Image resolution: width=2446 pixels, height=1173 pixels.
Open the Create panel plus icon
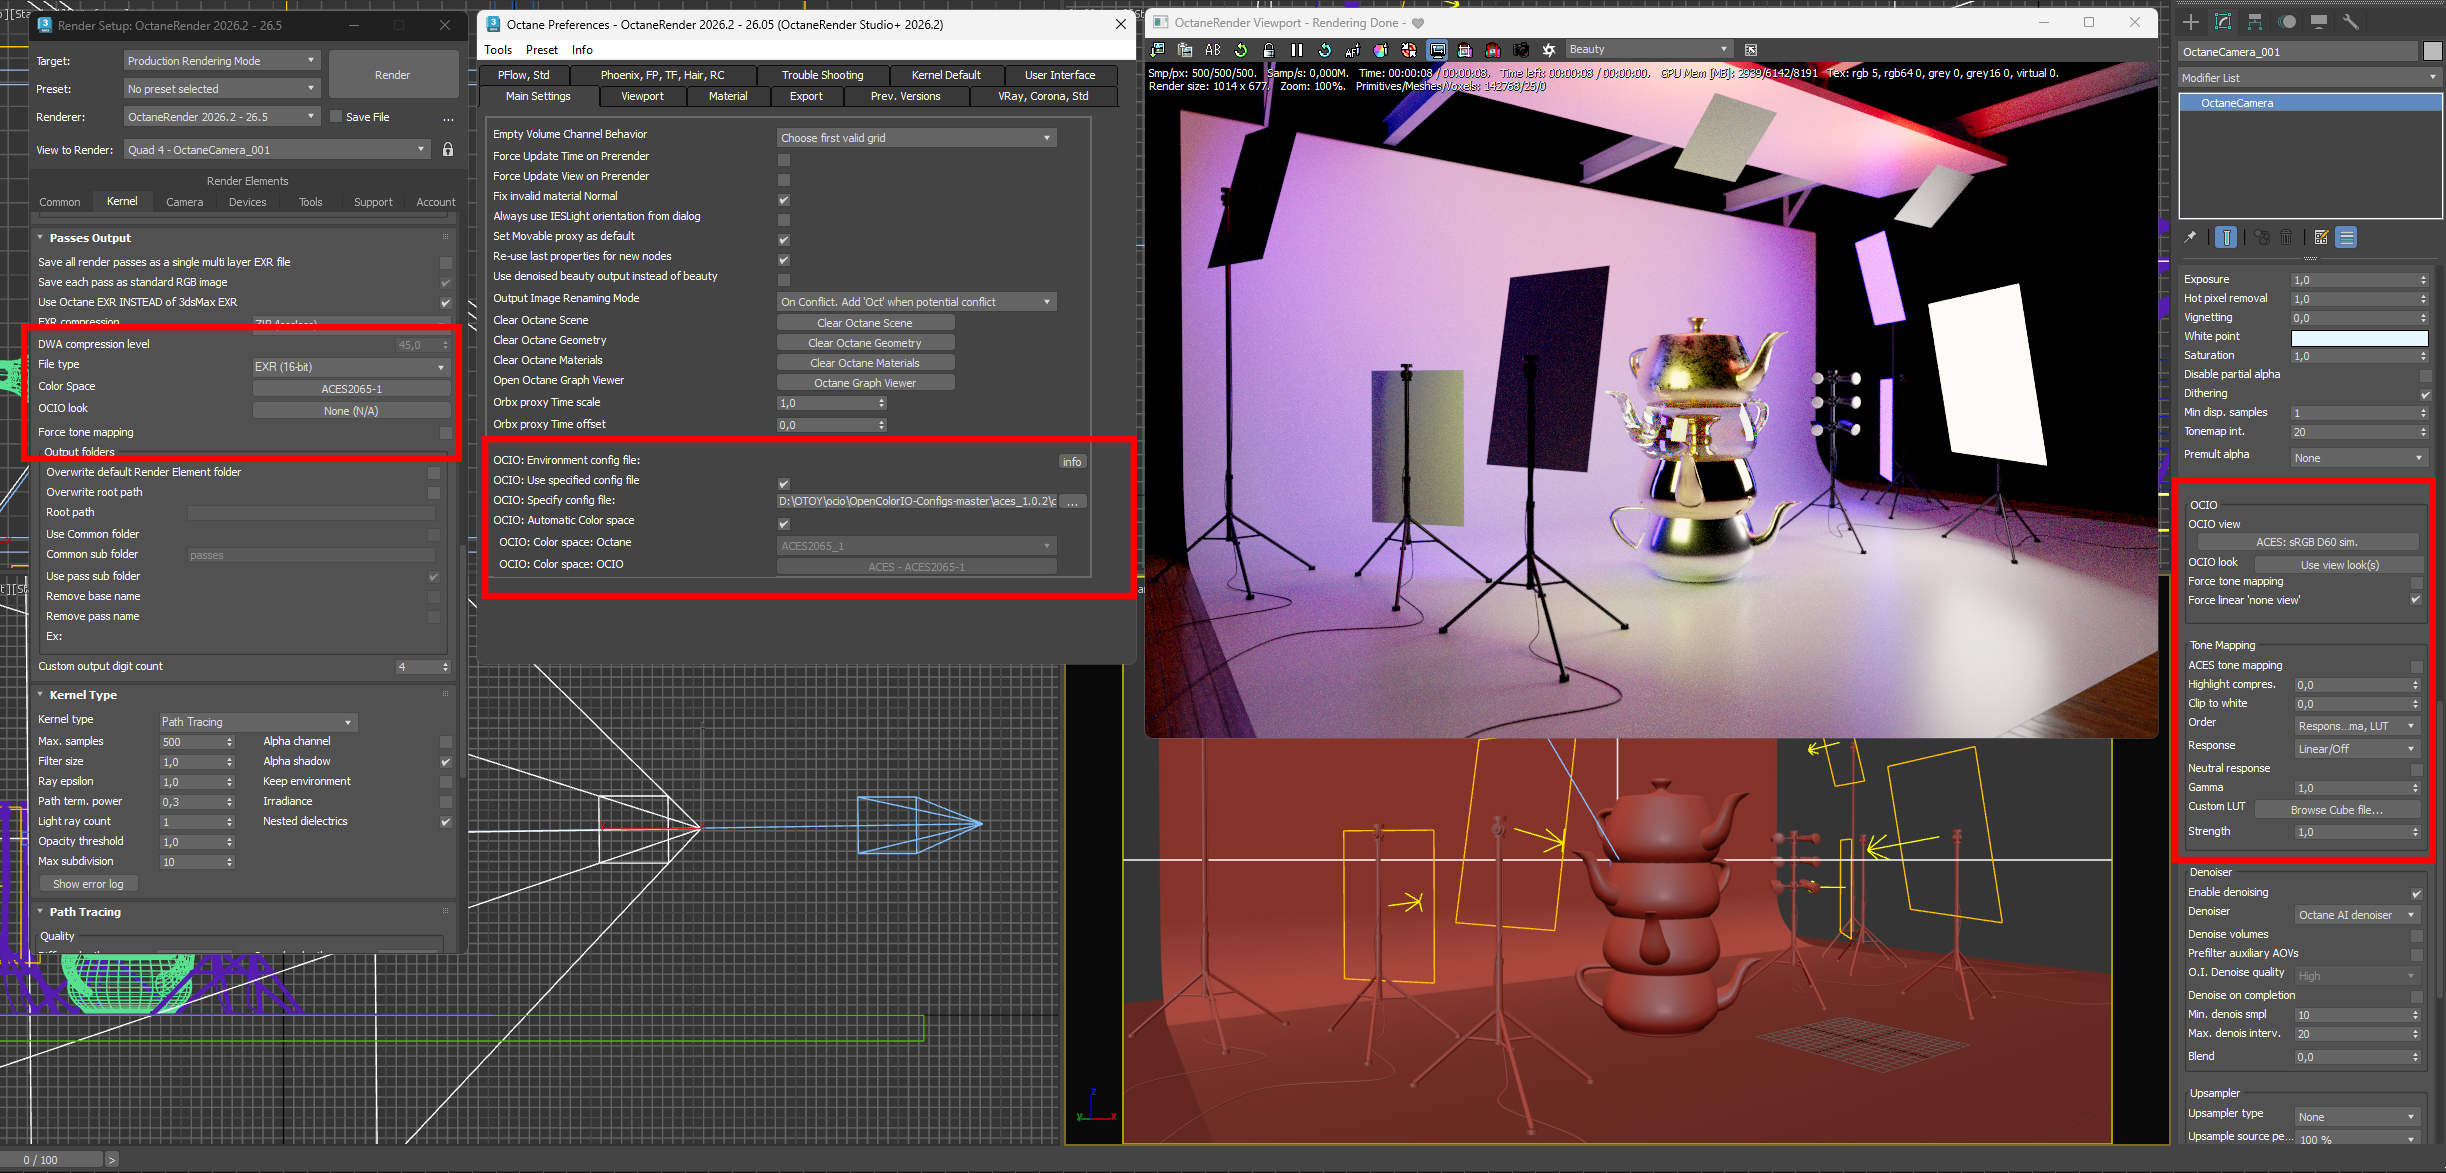coord(2191,22)
